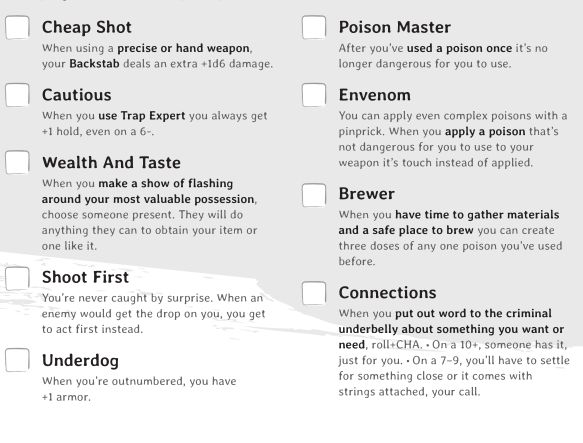Tick the Cautious move checkbox
This screenshot has height=443, width=583.
tap(17, 95)
